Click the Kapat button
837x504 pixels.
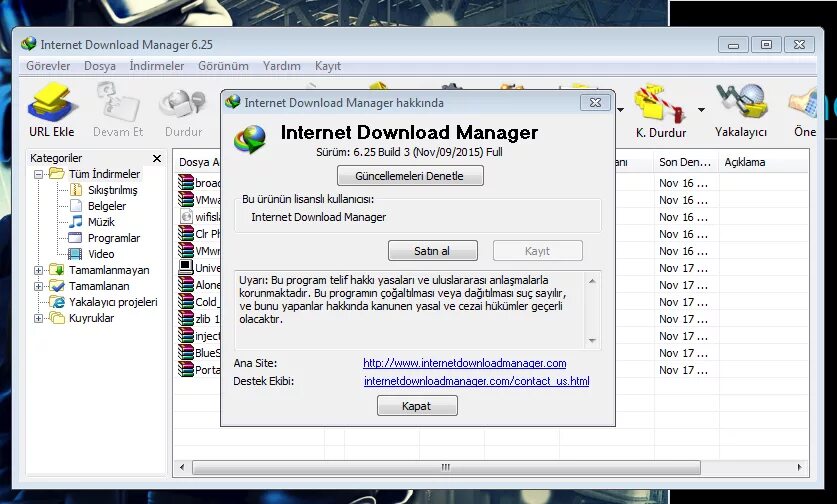(417, 405)
